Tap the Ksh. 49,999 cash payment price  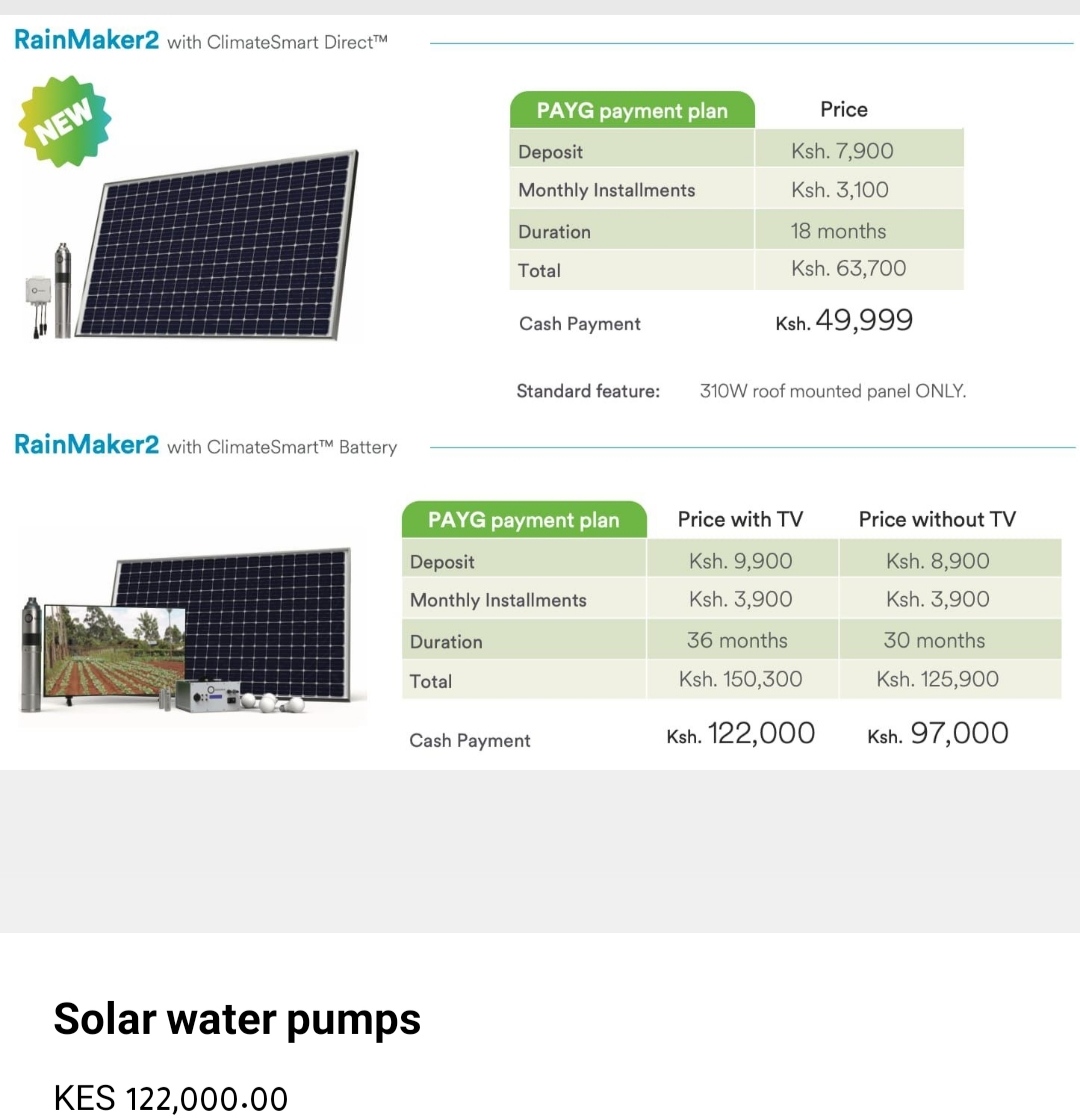[x=844, y=320]
